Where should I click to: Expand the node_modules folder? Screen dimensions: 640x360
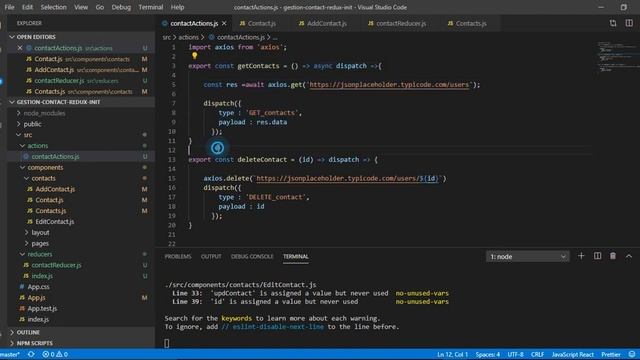coord(44,113)
